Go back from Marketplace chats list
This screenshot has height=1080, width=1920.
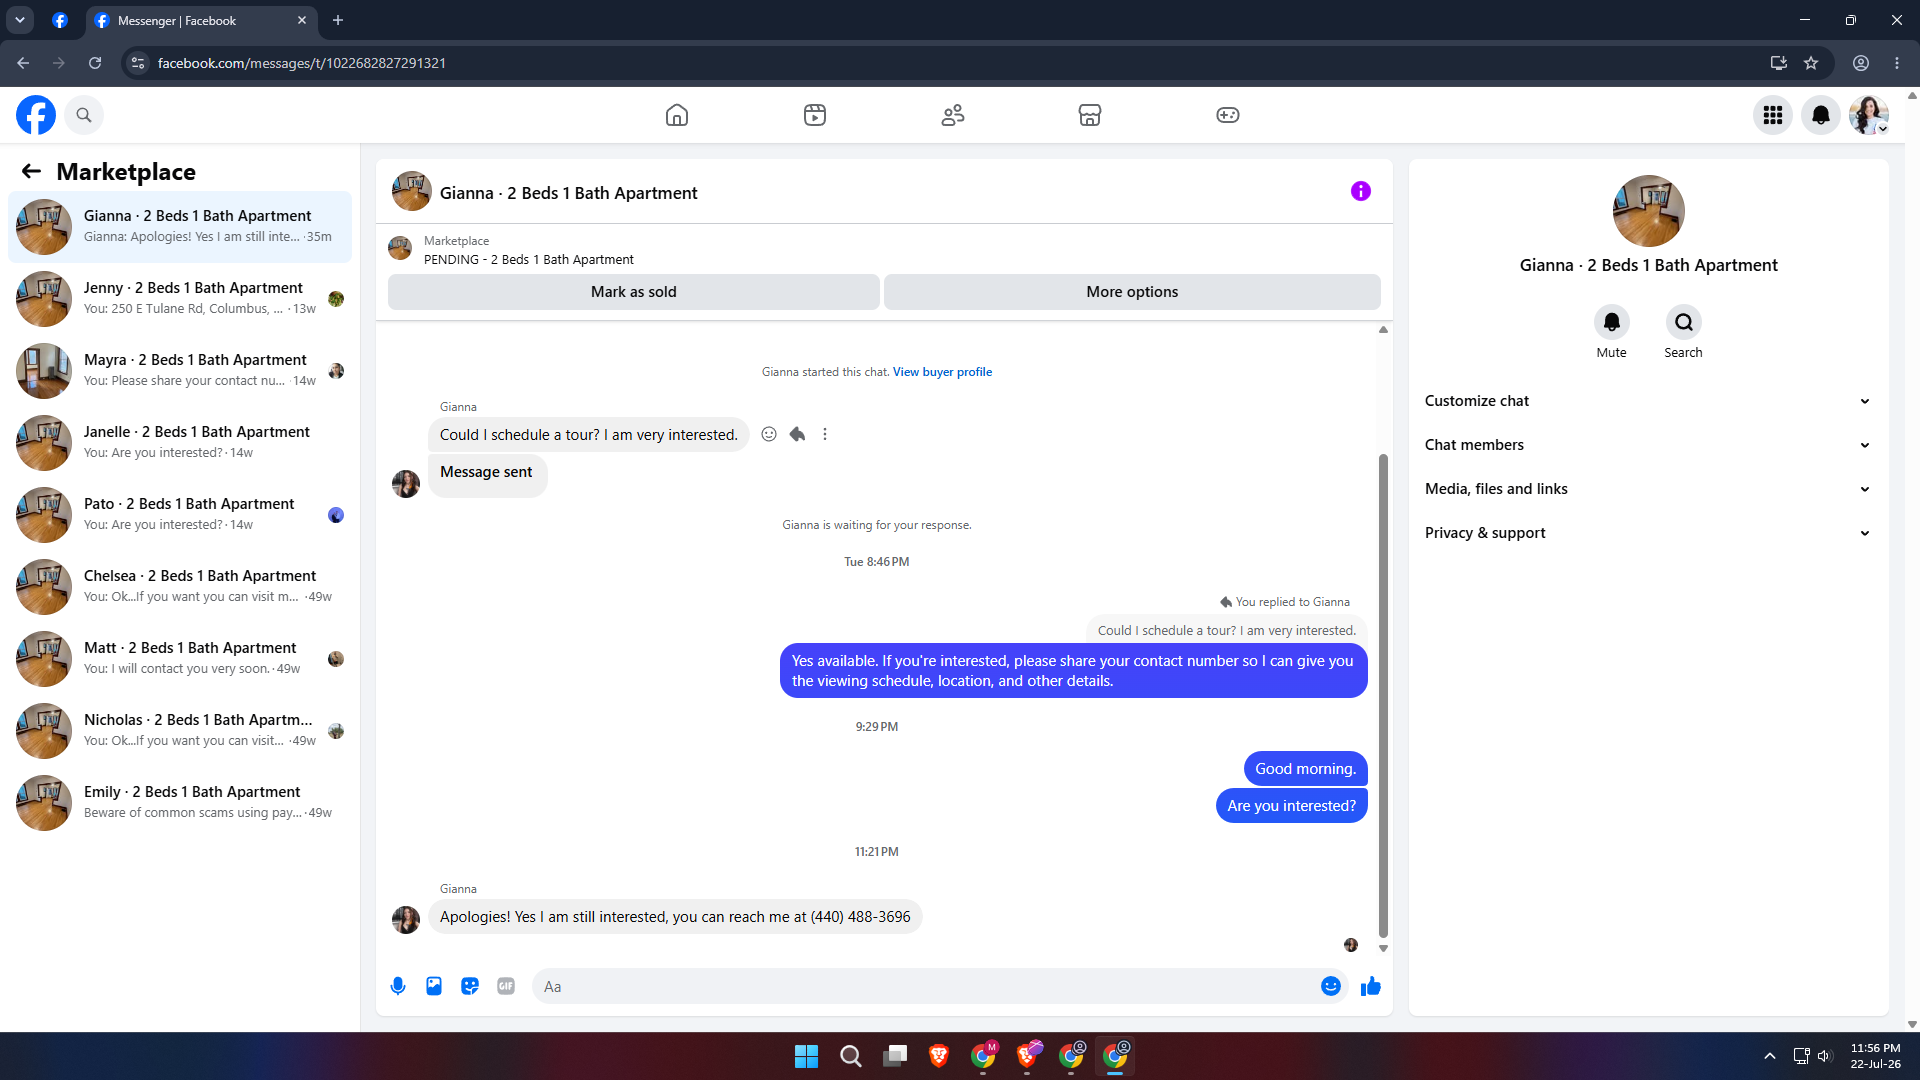pos(32,171)
